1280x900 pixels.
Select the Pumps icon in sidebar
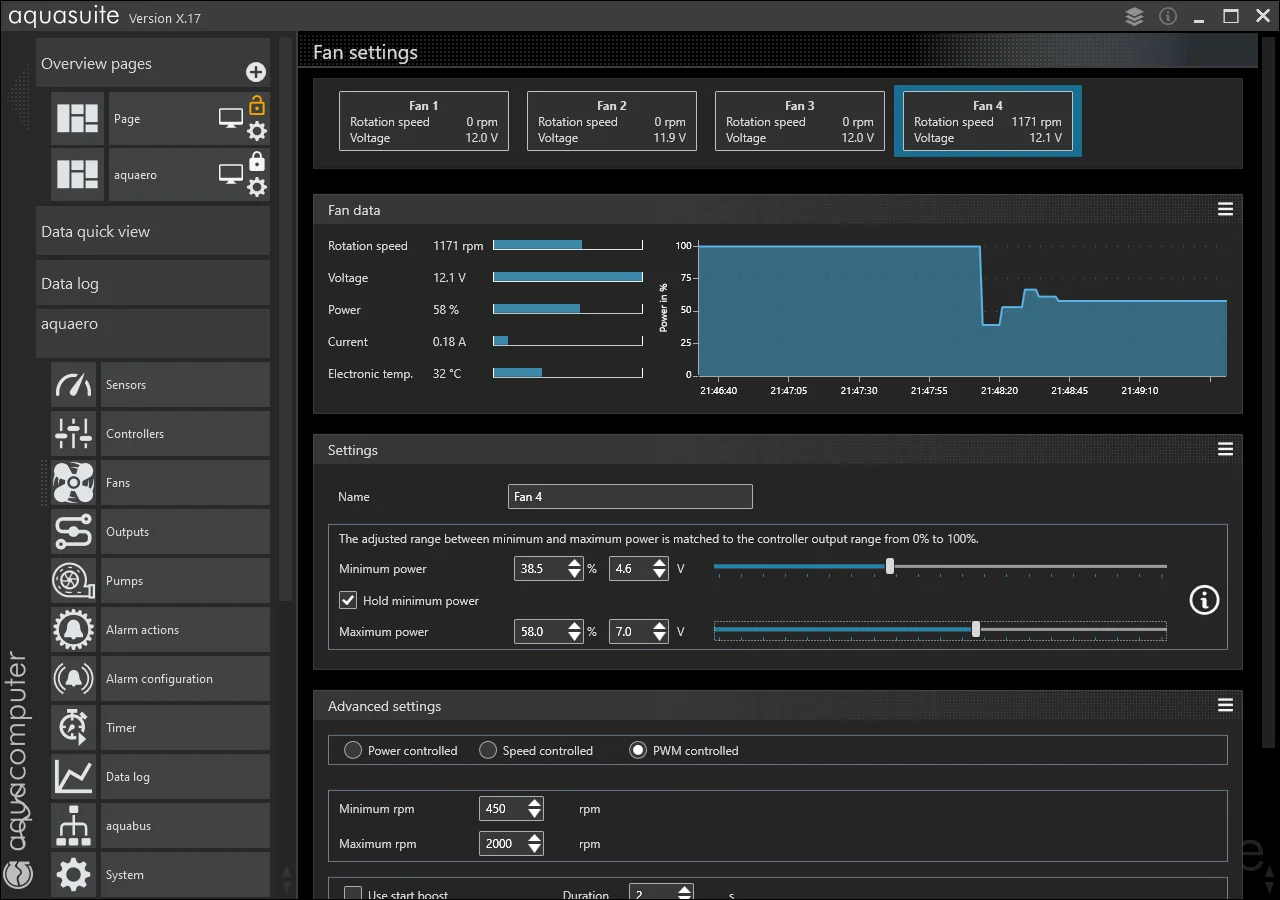[74, 581]
